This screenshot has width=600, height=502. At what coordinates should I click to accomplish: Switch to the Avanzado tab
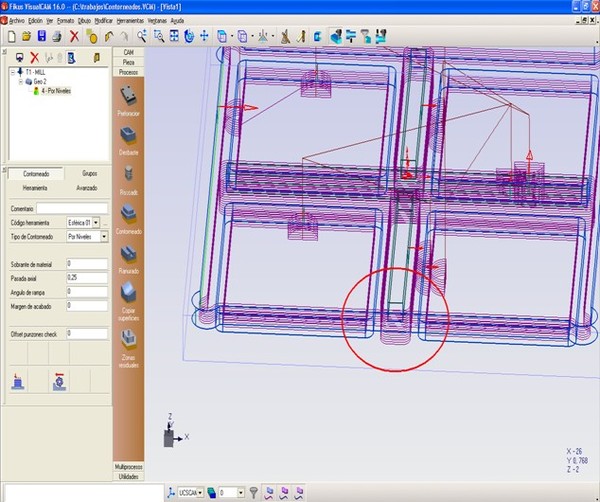[87, 187]
